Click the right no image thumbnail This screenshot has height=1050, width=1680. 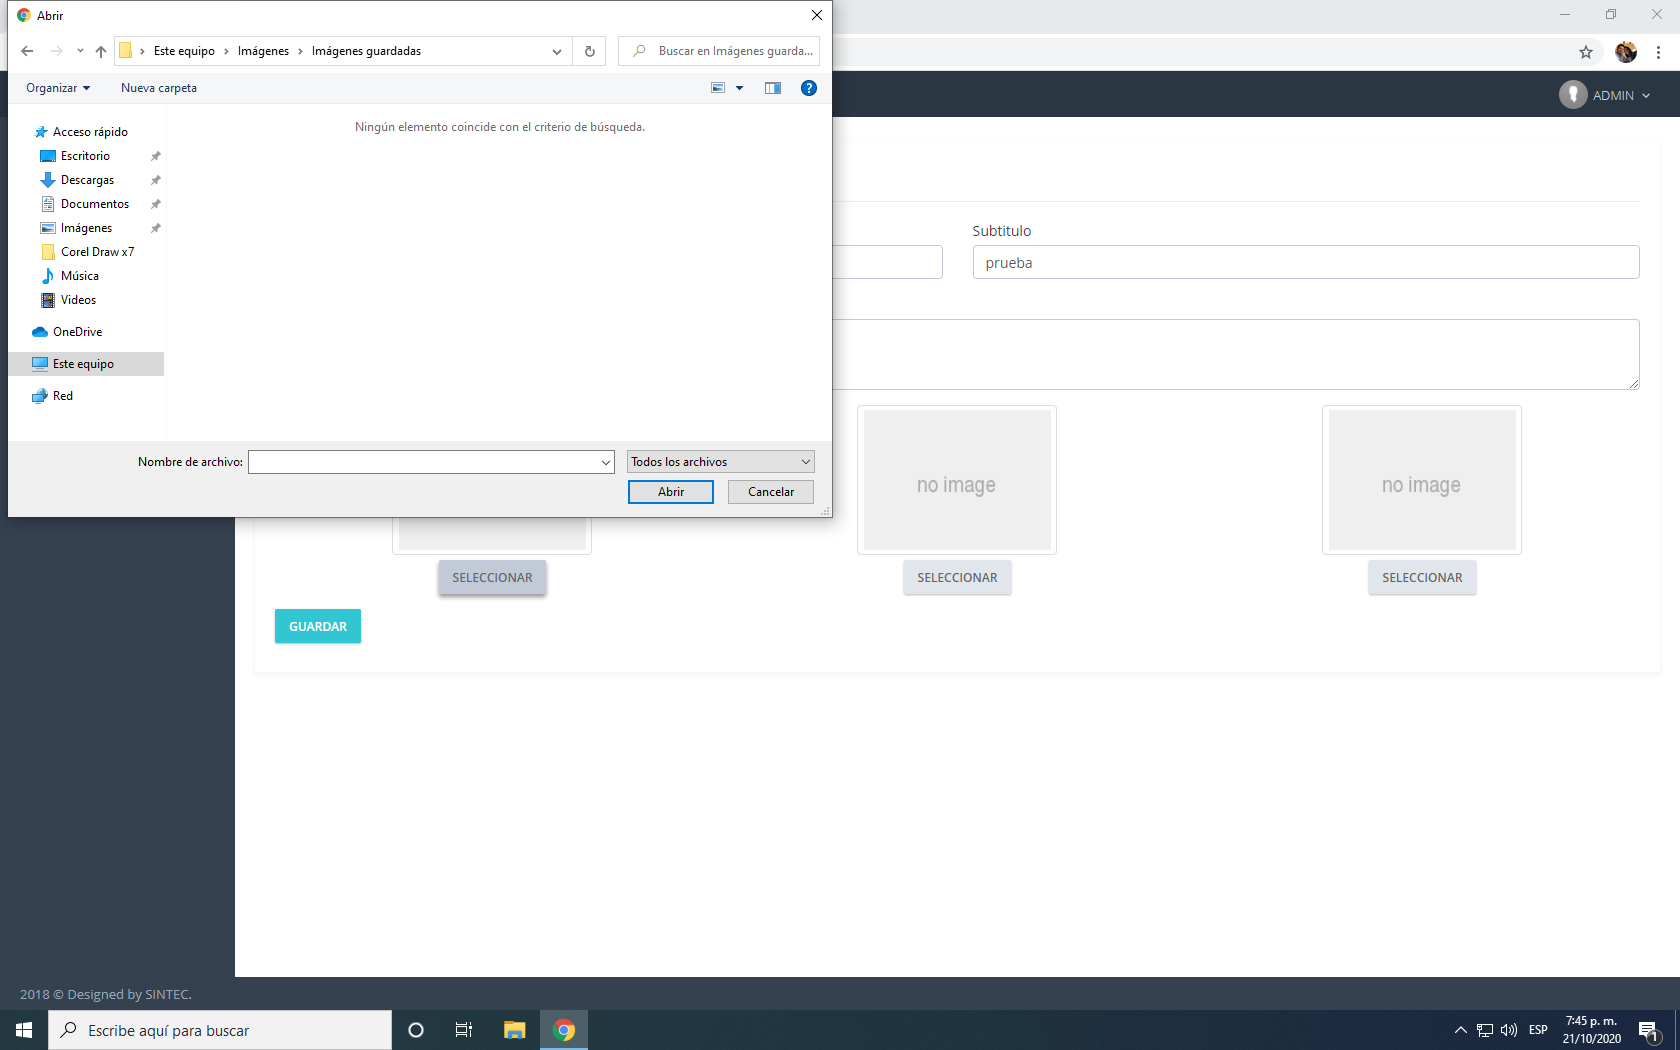[x=1422, y=480]
